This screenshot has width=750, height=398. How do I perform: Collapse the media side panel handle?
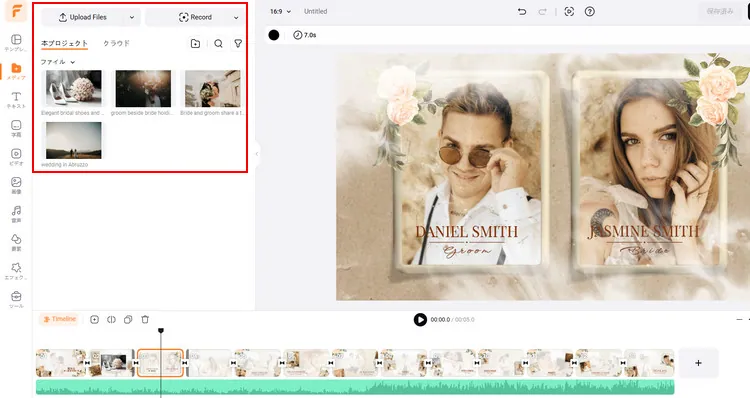coord(257,154)
